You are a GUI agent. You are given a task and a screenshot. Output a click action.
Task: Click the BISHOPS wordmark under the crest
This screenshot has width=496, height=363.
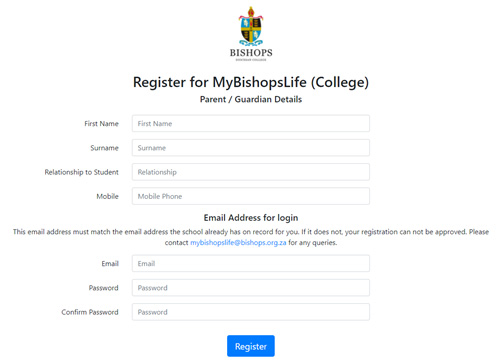click(251, 53)
